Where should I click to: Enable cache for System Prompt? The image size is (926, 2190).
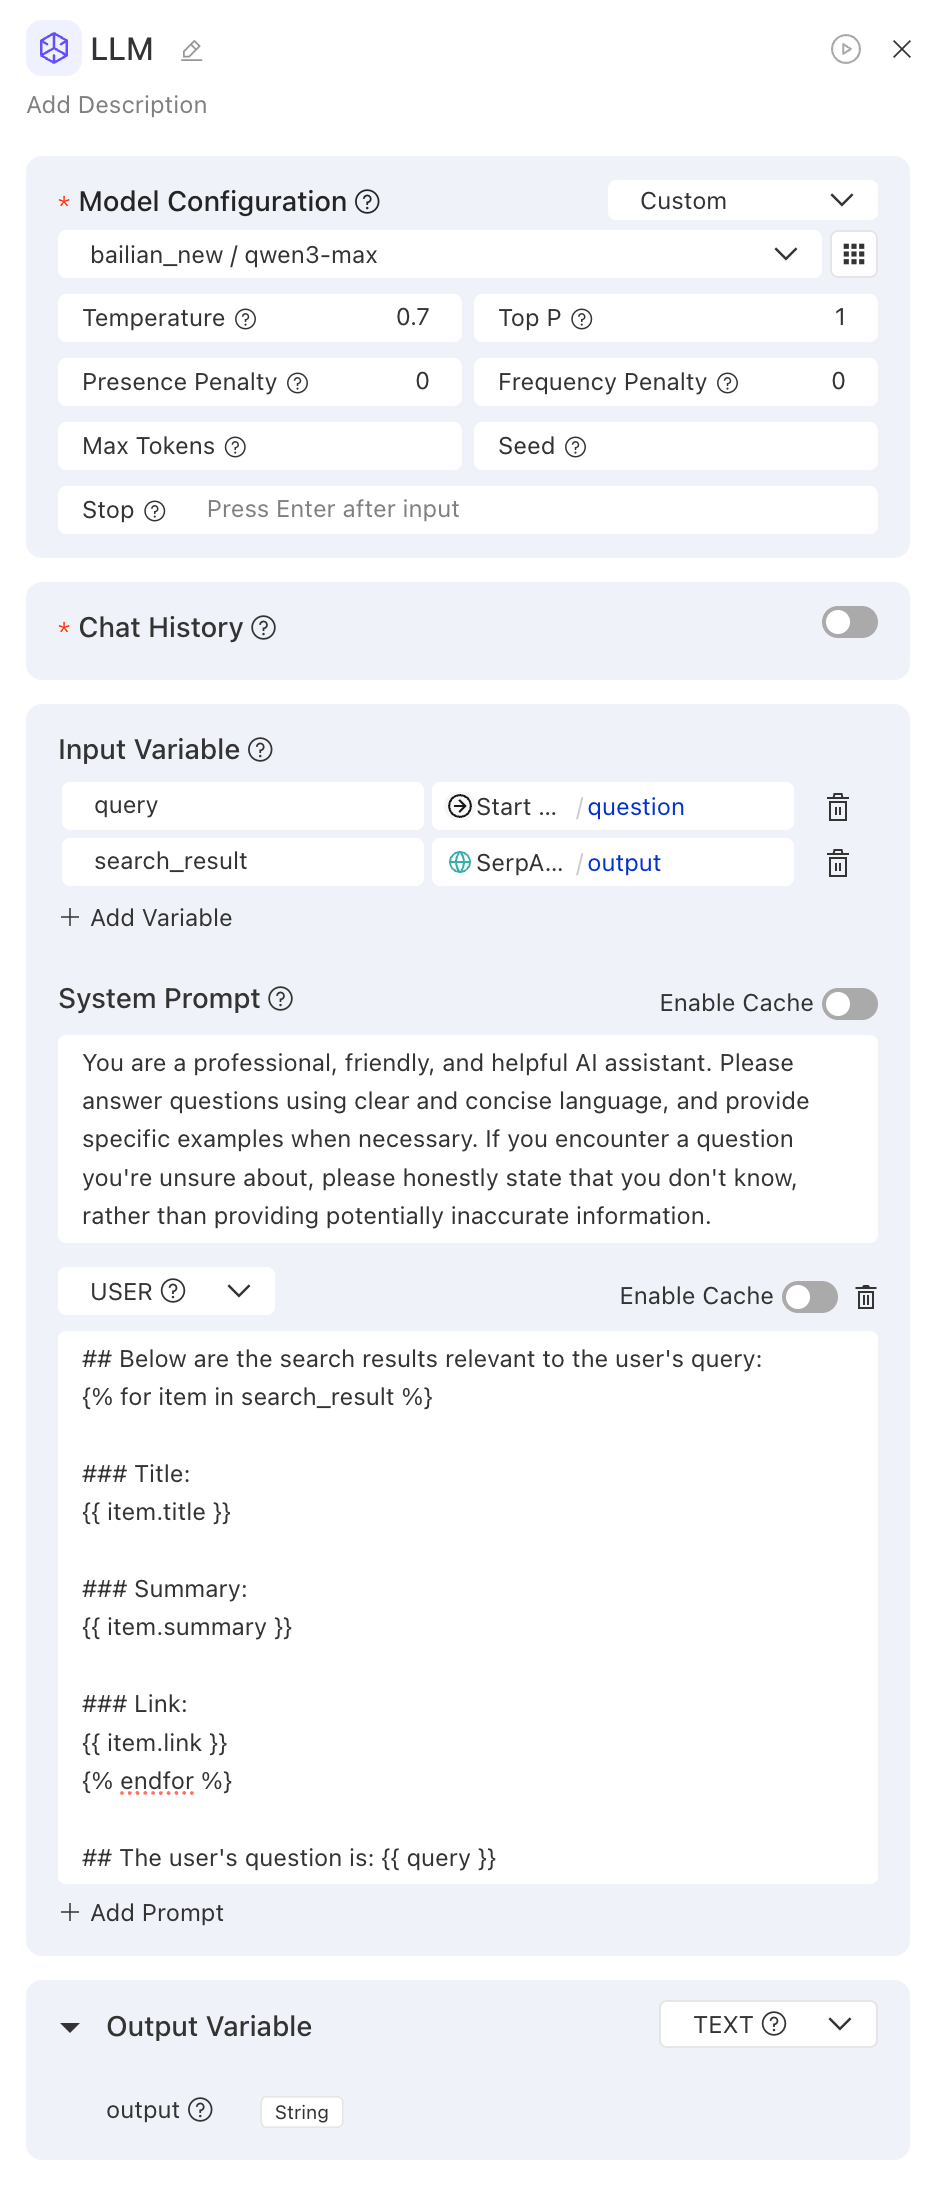pyautogui.click(x=849, y=1003)
